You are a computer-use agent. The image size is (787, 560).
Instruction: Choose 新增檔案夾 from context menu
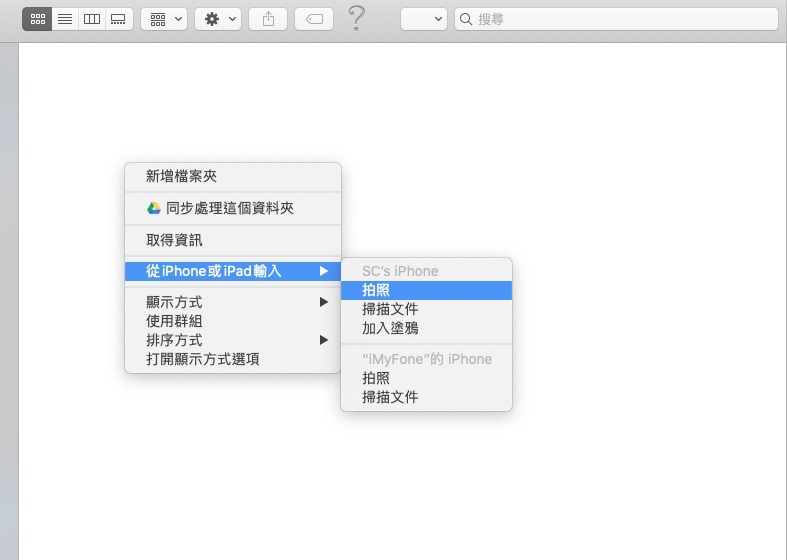[233, 176]
